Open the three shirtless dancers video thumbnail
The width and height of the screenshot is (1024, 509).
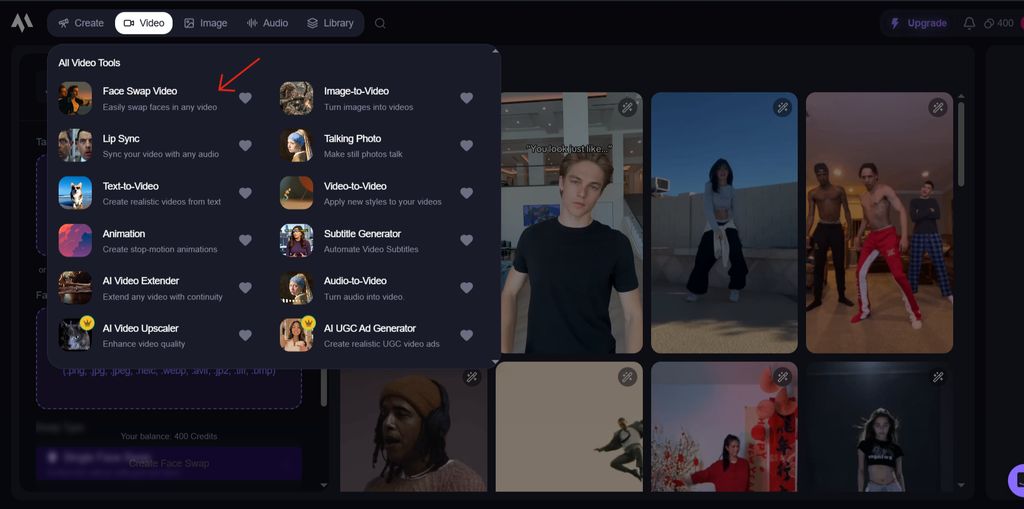[x=879, y=222]
